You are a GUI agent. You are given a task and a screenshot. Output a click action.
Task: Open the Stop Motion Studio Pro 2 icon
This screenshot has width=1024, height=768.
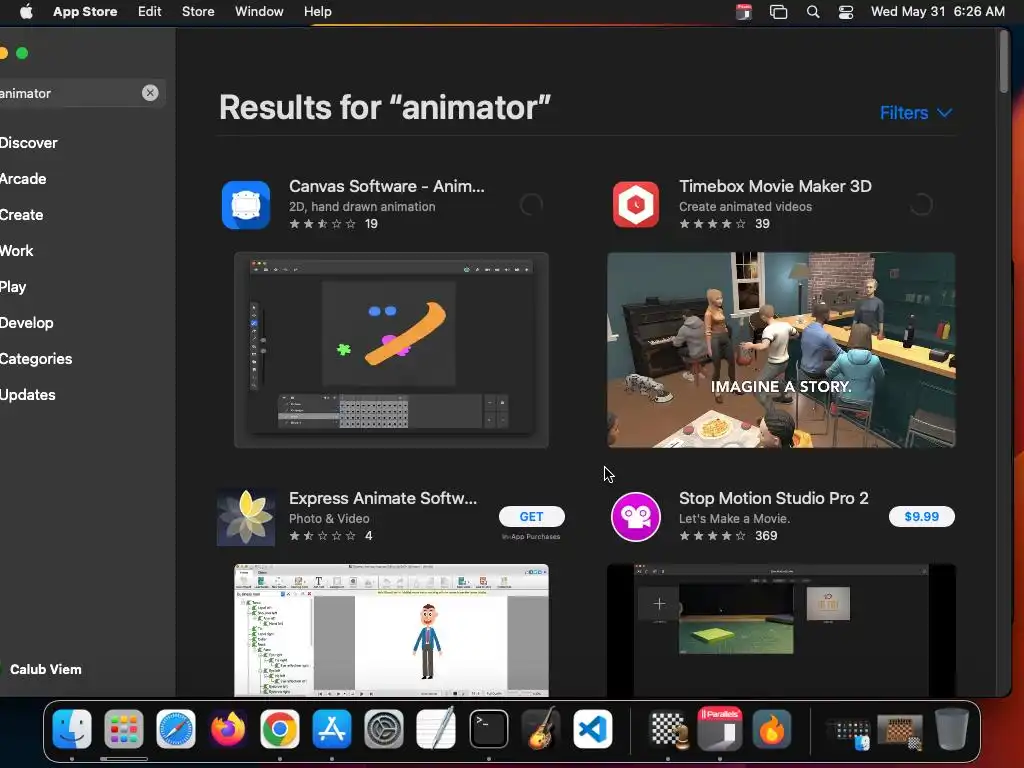(x=635, y=517)
